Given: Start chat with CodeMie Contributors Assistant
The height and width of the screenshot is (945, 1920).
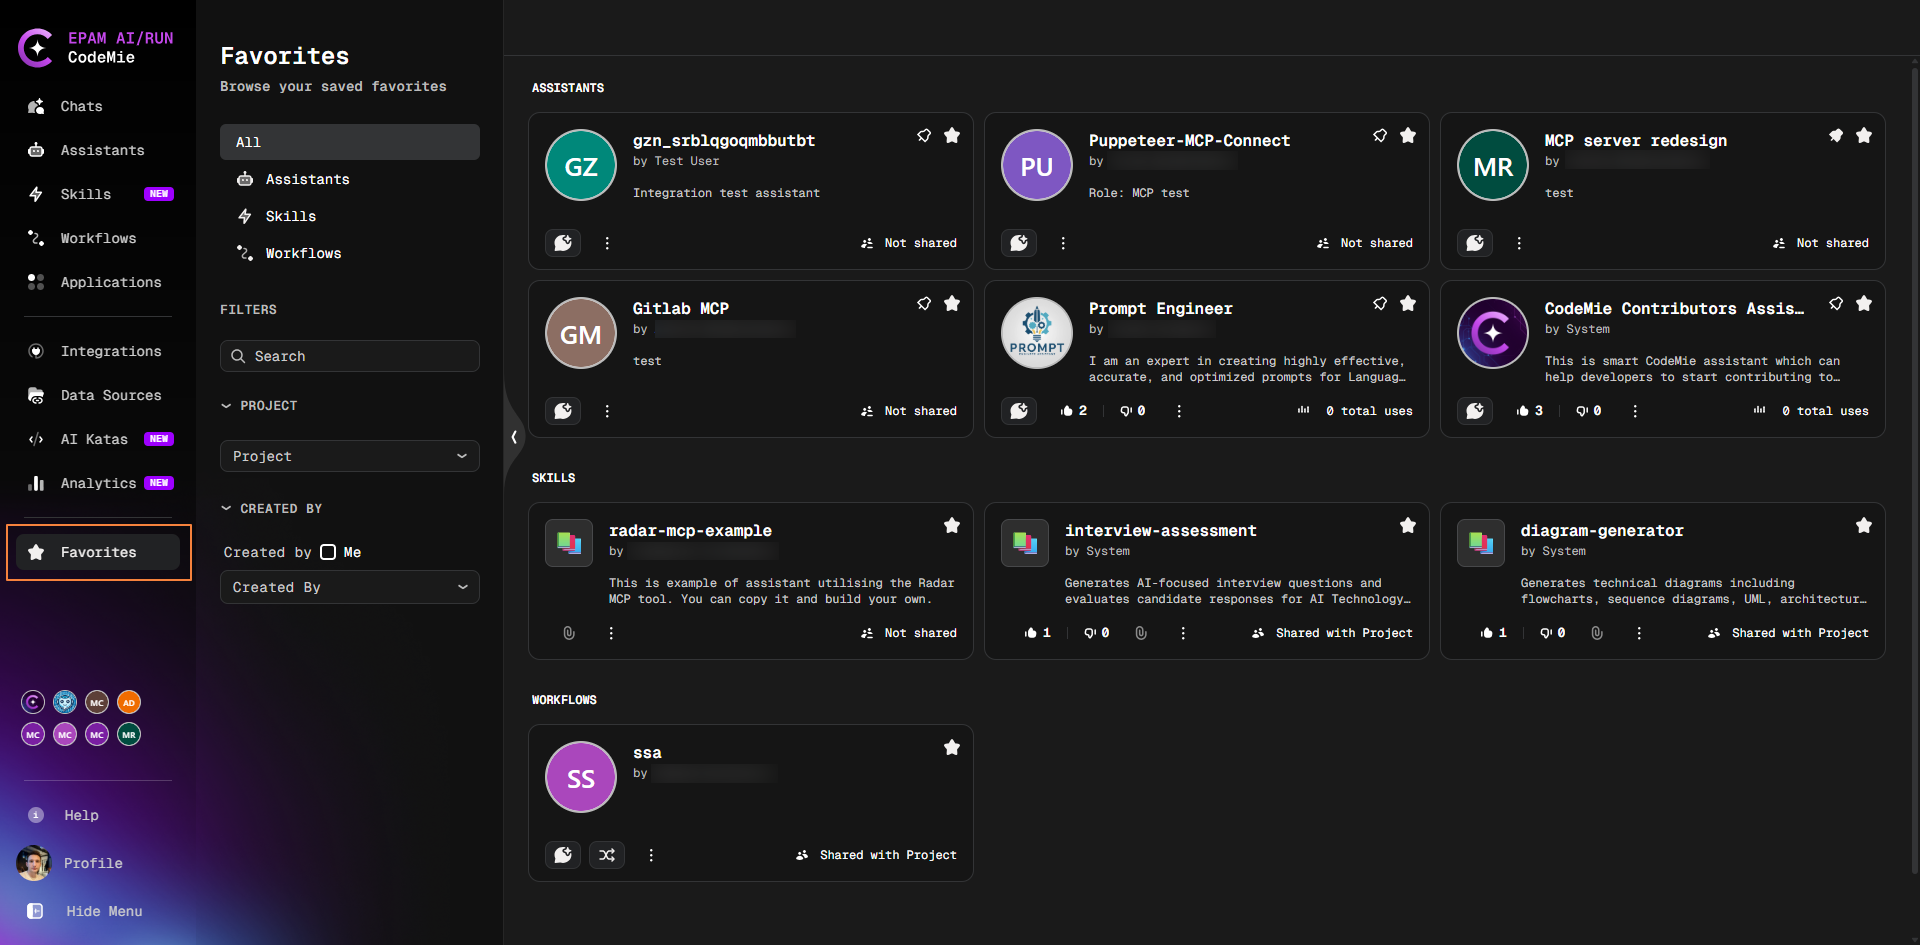Looking at the screenshot, I should [1475, 410].
